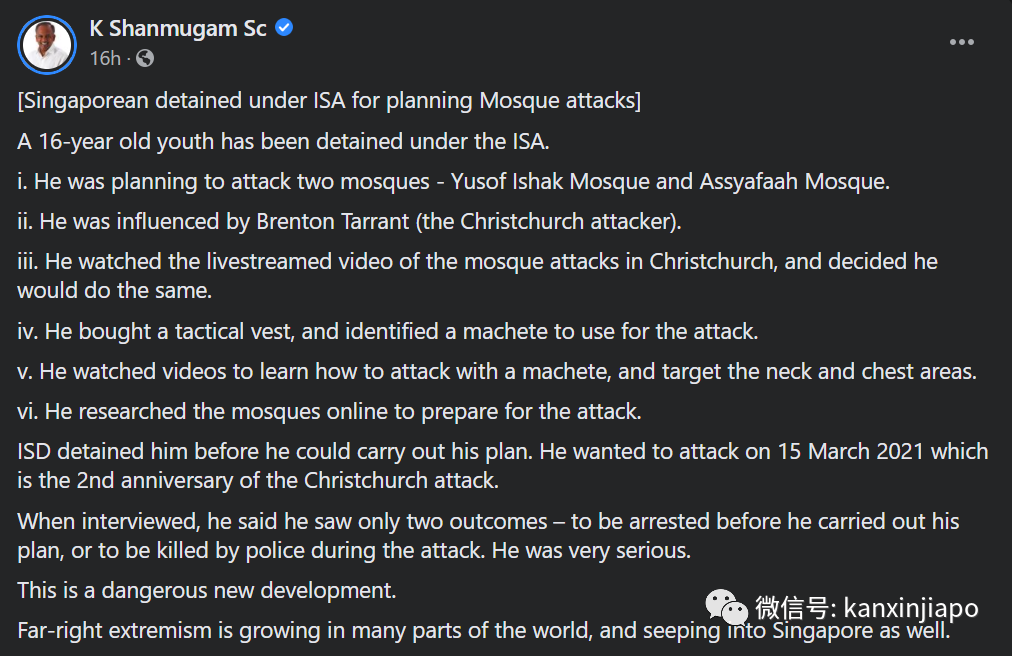Click the kanxinjiapo watermark text
Screen dimensions: 1012x656
click(910, 608)
